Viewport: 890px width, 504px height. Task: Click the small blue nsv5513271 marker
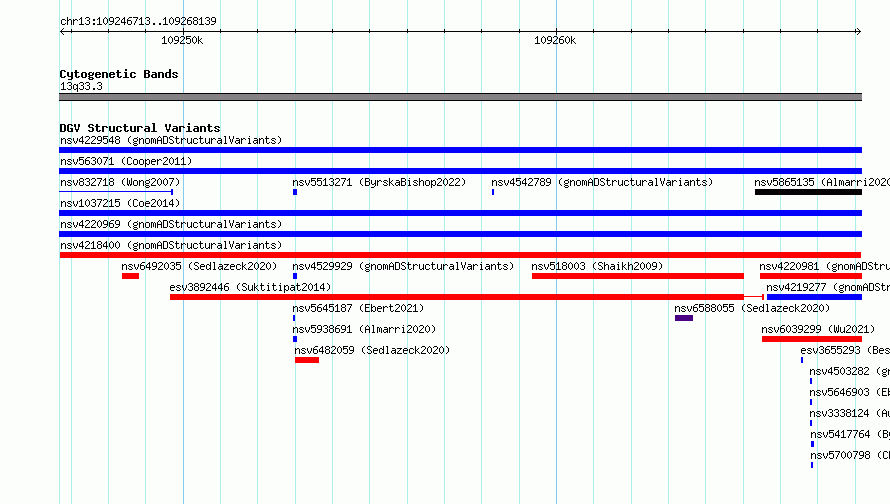pyautogui.click(x=295, y=192)
